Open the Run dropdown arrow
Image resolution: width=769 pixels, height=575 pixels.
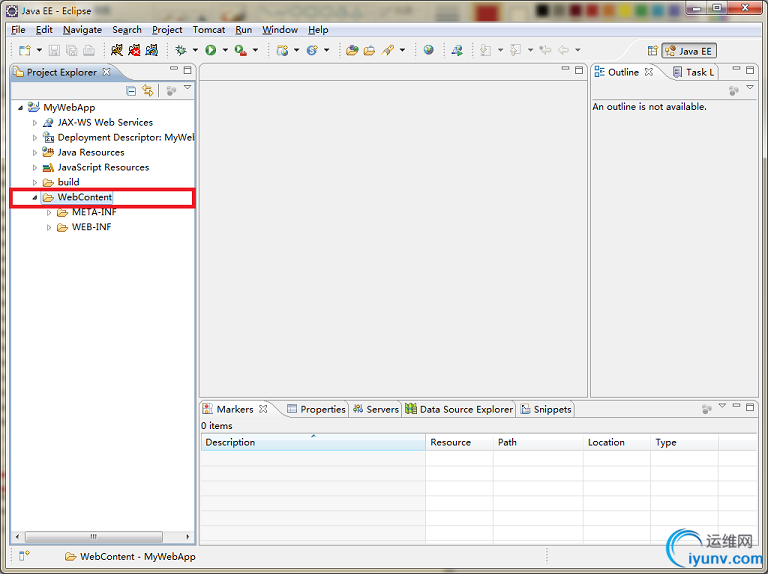[225, 50]
